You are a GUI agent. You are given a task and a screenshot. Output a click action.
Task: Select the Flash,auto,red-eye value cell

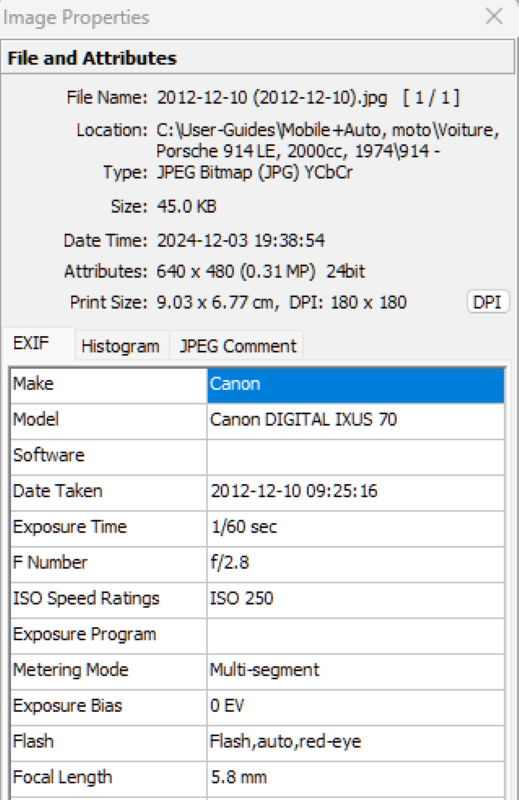click(356, 743)
